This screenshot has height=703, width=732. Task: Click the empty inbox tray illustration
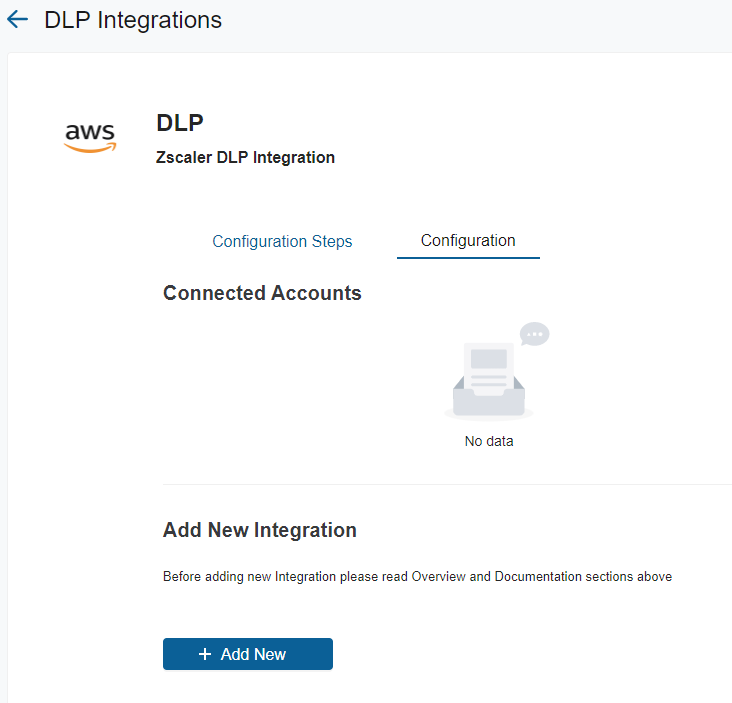(489, 395)
